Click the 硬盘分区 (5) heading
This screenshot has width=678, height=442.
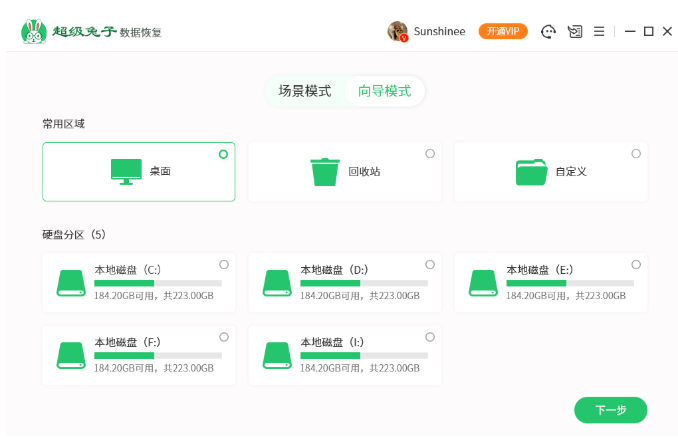pyautogui.click(x=74, y=235)
